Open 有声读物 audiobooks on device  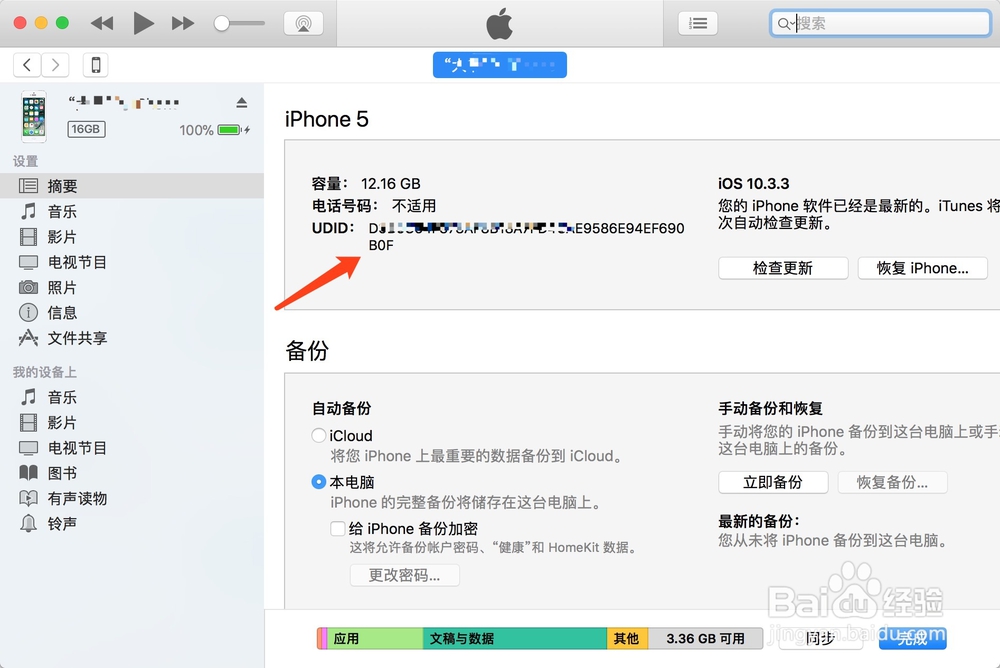(131, 498)
